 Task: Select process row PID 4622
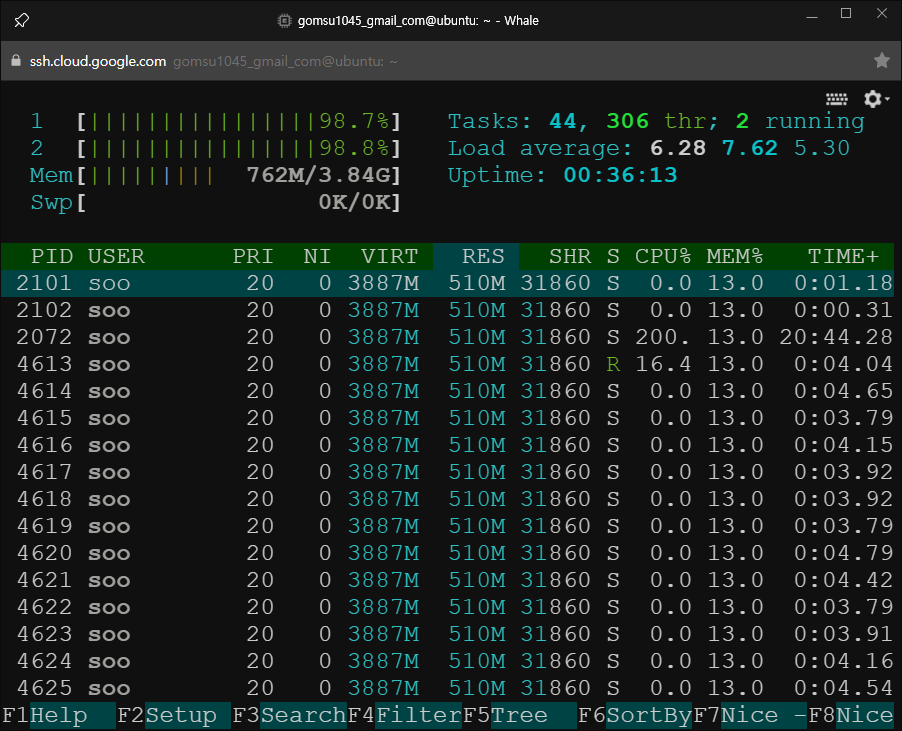pos(448,607)
